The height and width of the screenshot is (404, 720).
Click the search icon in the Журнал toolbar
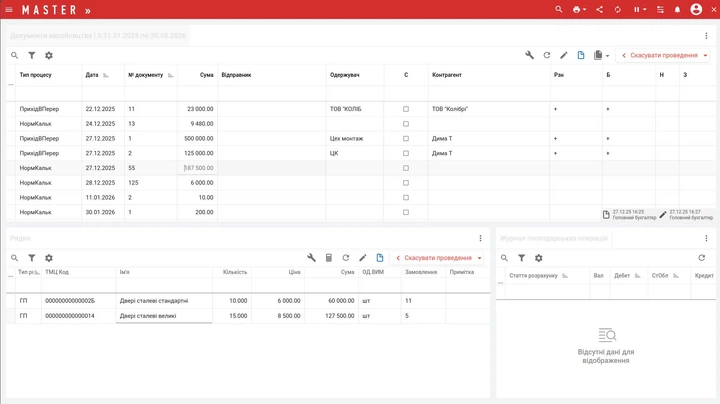coord(504,258)
